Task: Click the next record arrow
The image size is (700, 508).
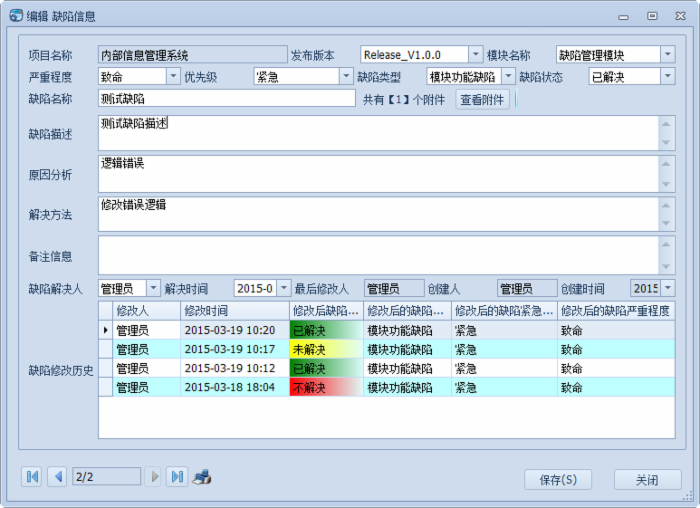Action: [x=154, y=477]
